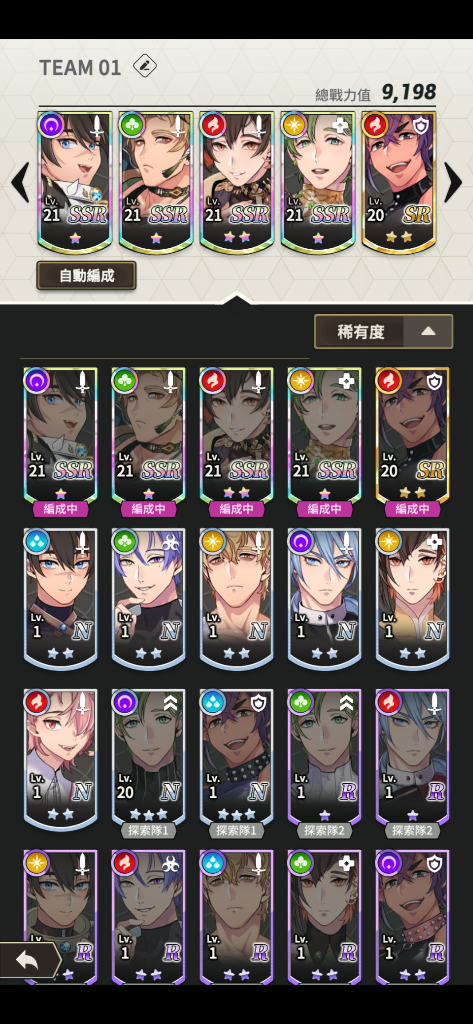Go to the previous team with left arrow
This screenshot has width=473, height=1024.
(x=20, y=183)
